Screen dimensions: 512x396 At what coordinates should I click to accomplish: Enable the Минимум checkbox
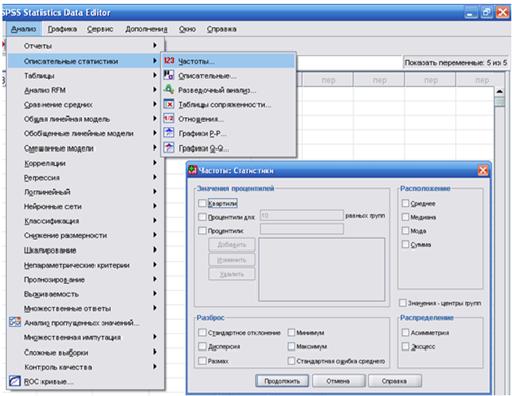pos(291,332)
